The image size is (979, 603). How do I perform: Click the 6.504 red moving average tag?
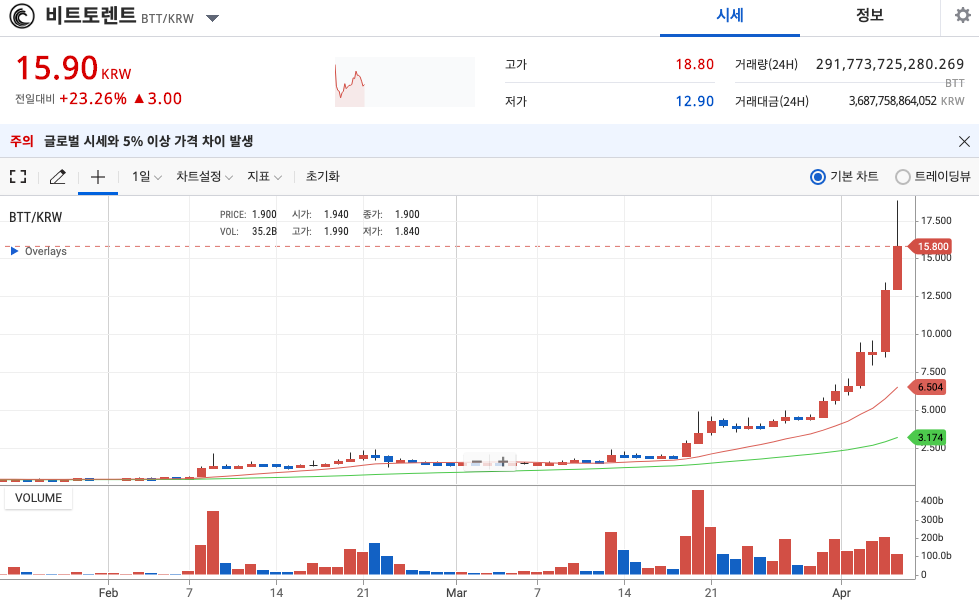(927, 387)
